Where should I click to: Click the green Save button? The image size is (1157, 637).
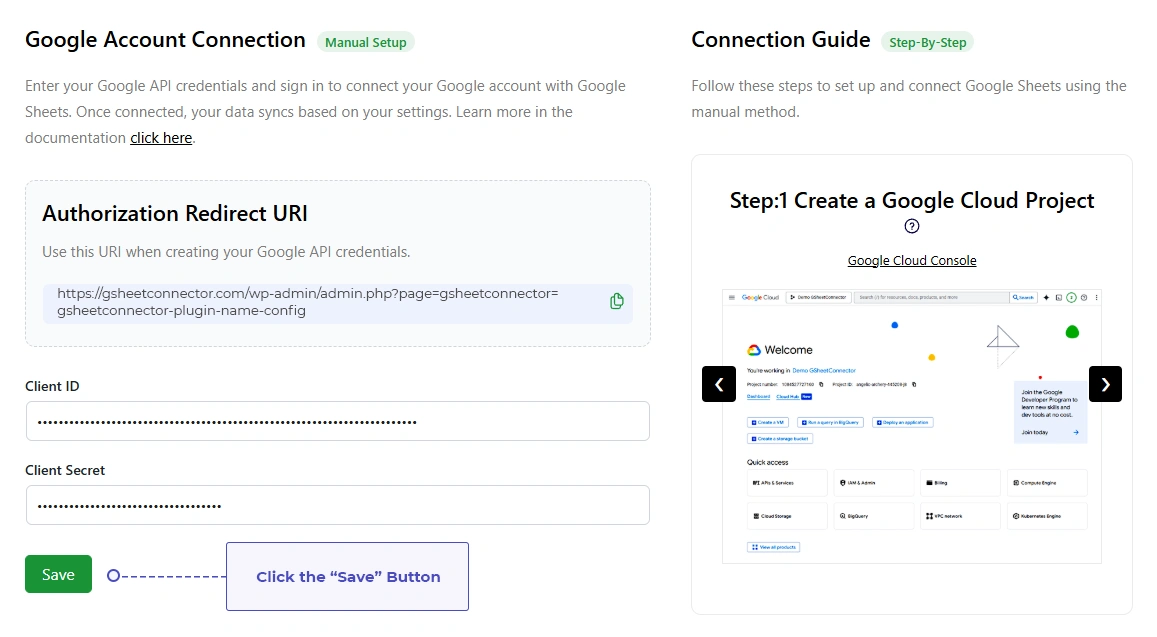[58, 574]
